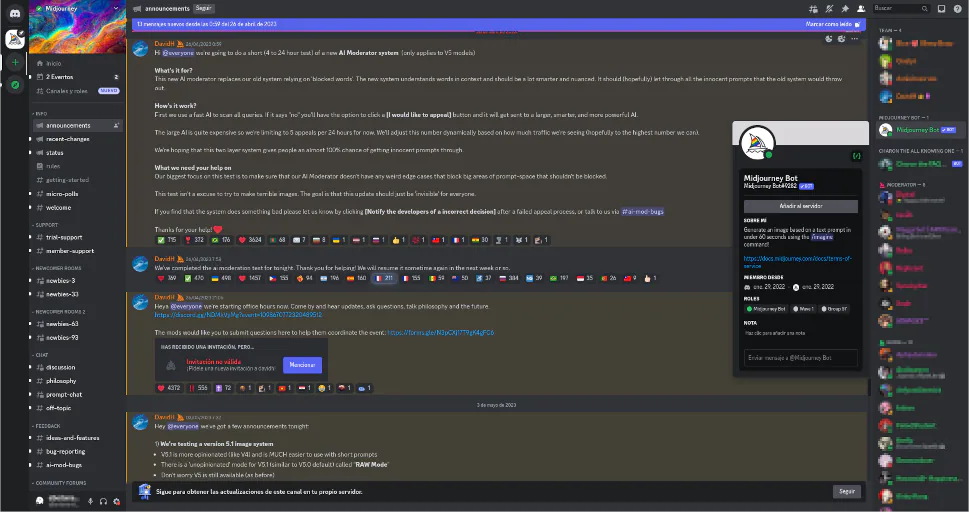Click the green check 715 reaction
This screenshot has height=512, width=969.
[x=167, y=240]
